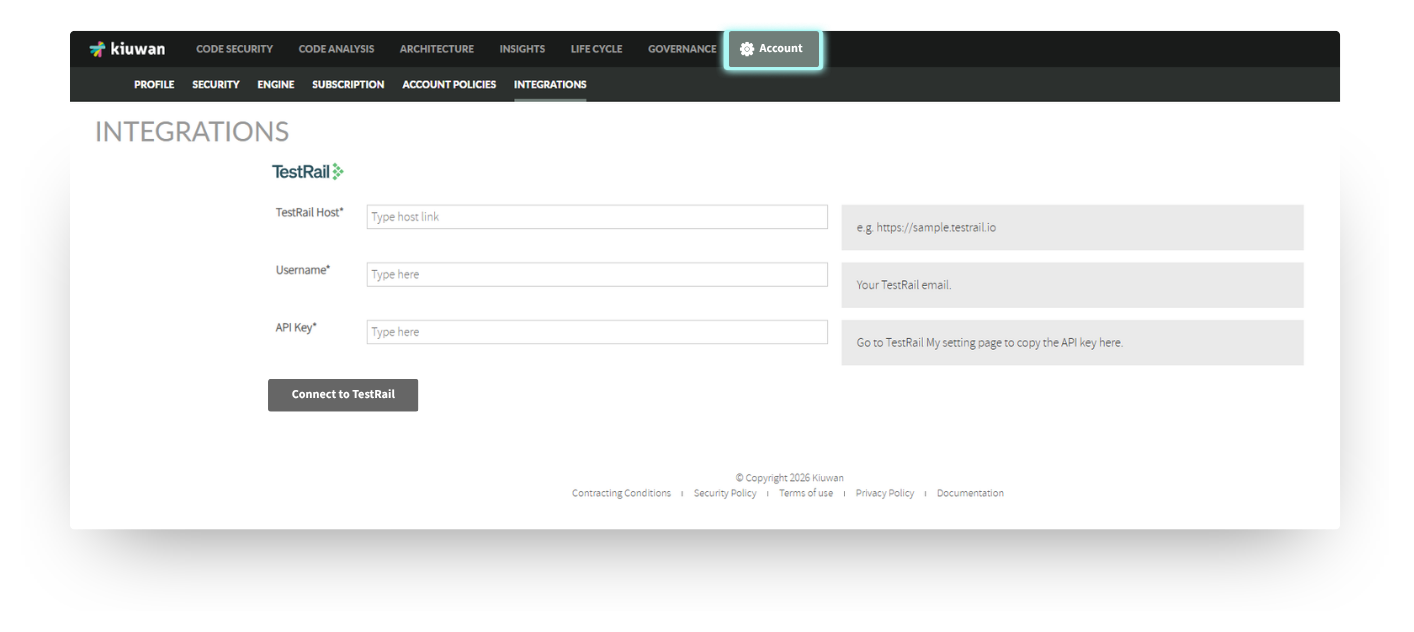The height and width of the screenshot is (632, 1414).
Task: Open the Engine tab
Action: coord(275,84)
